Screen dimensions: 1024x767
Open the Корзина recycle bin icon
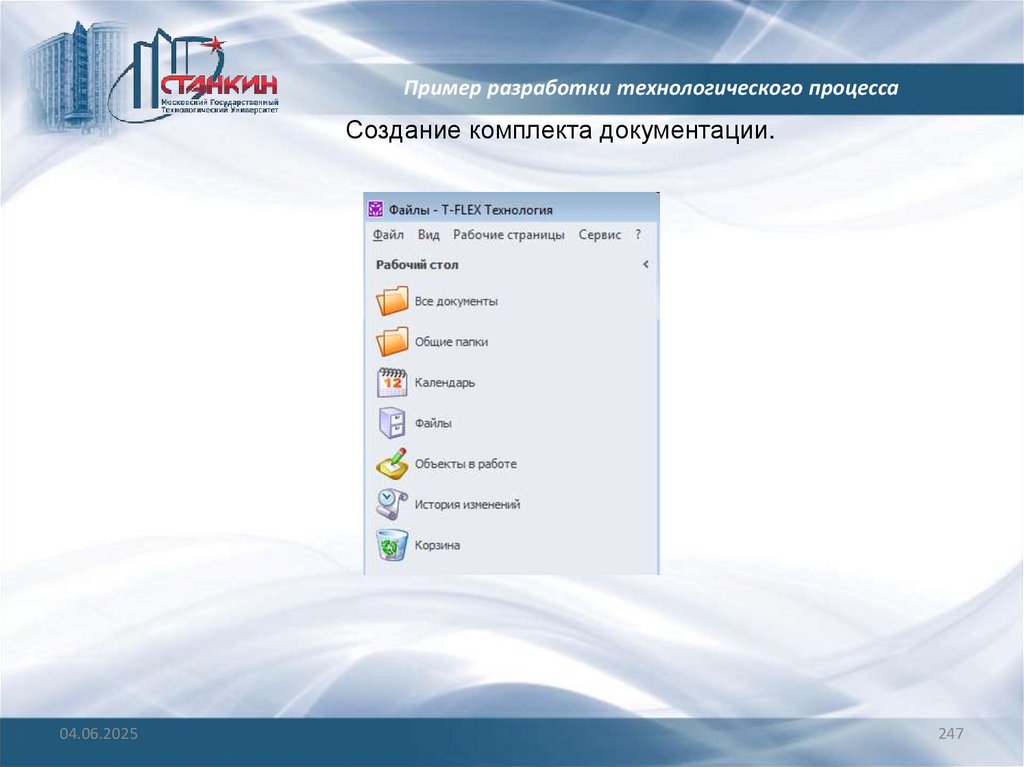[392, 544]
